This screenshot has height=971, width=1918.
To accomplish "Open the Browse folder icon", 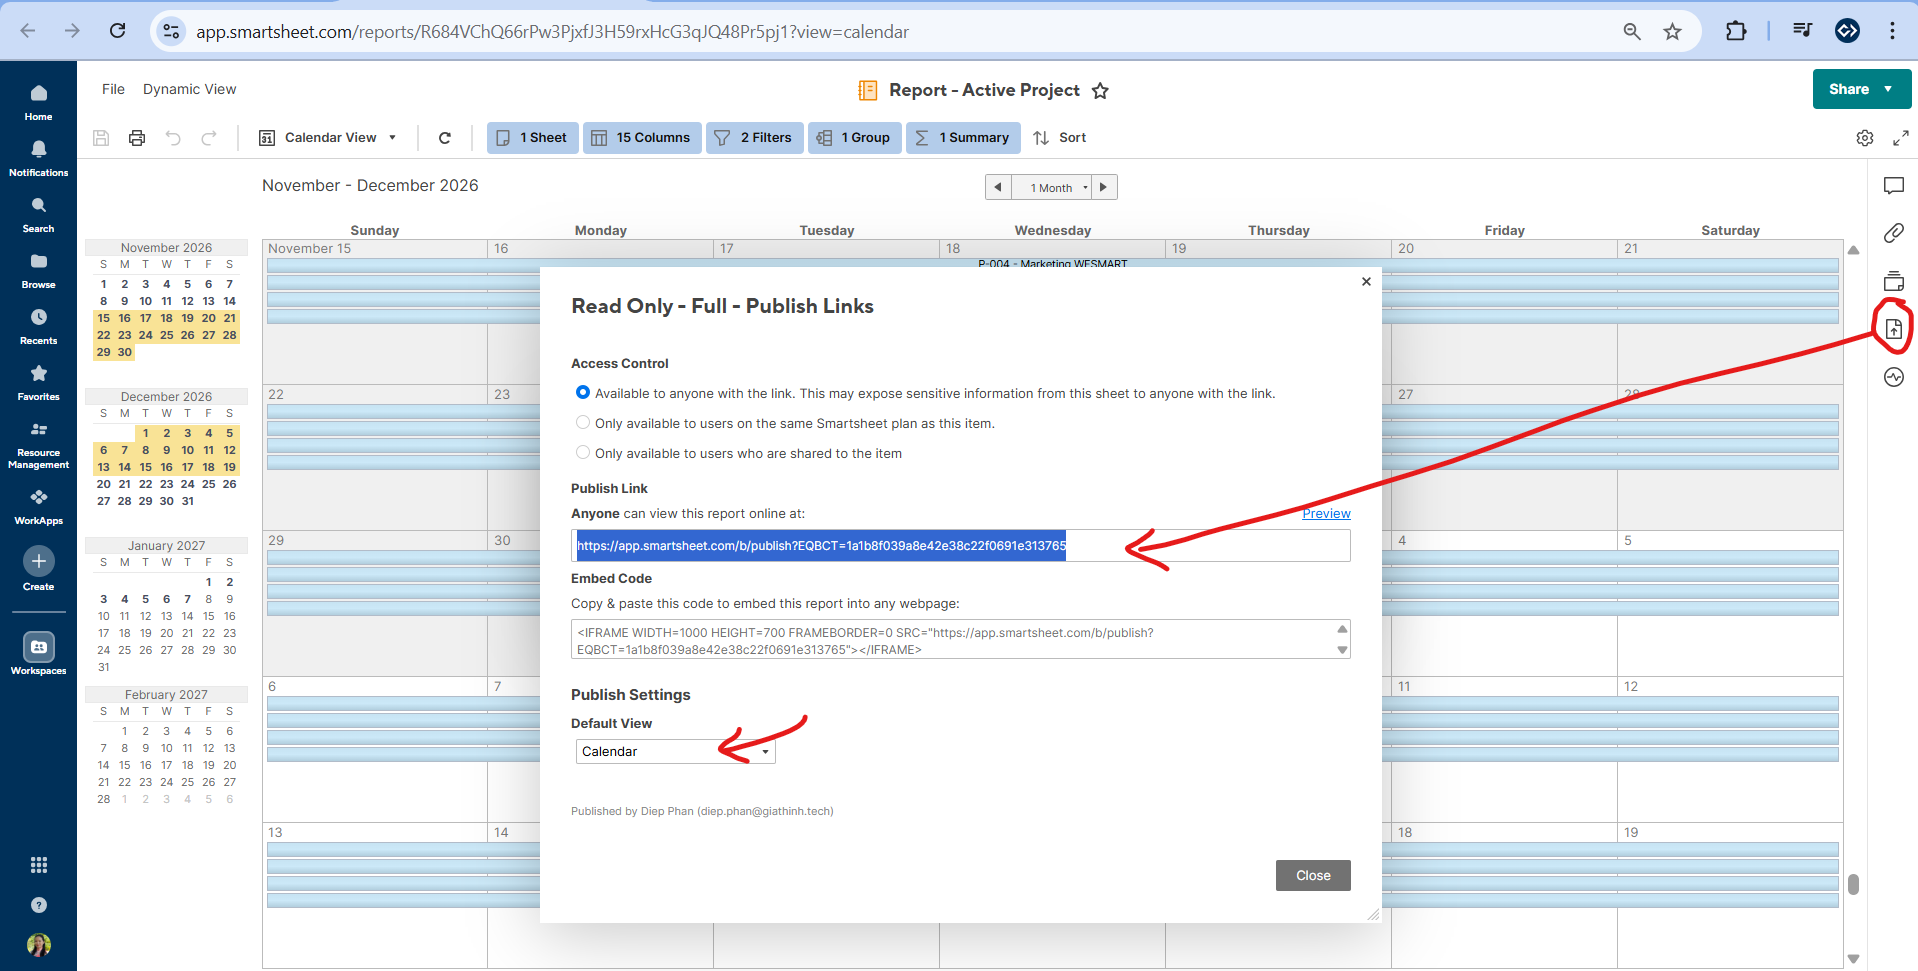I will (38, 270).
